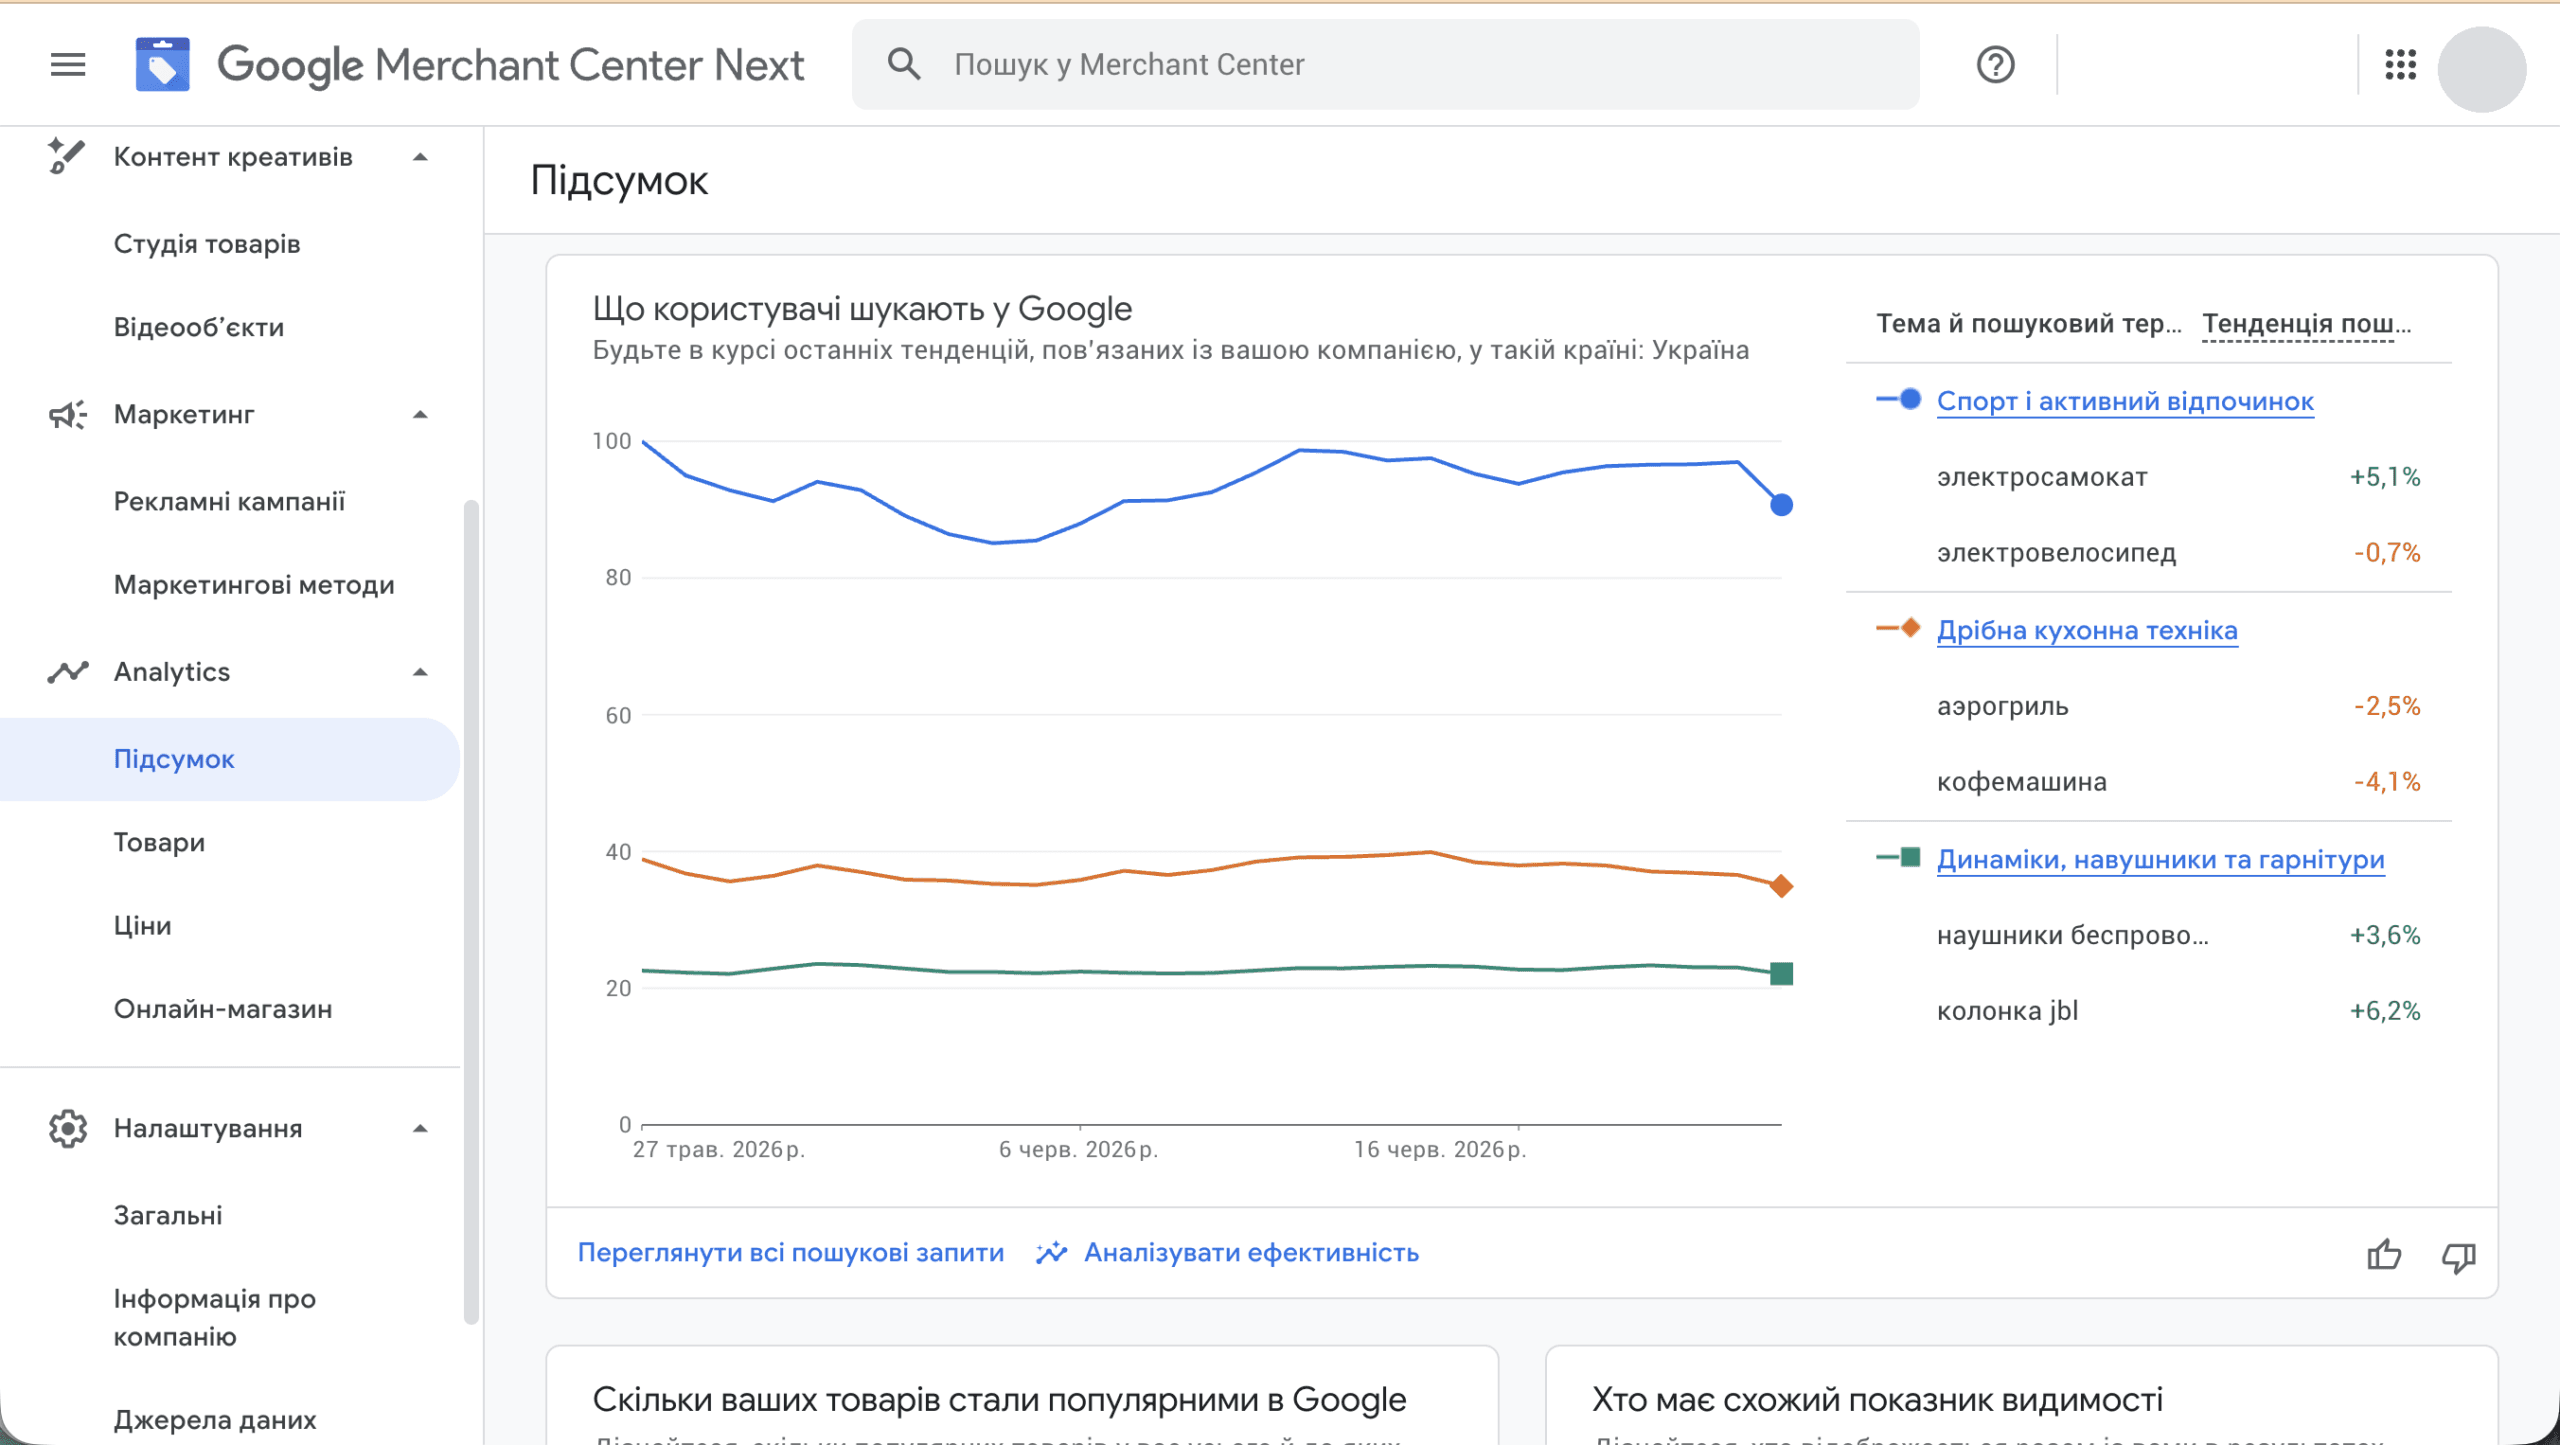Open Дрібна кухонна техніка topic link
The image size is (2560, 1445).
[x=2087, y=630]
